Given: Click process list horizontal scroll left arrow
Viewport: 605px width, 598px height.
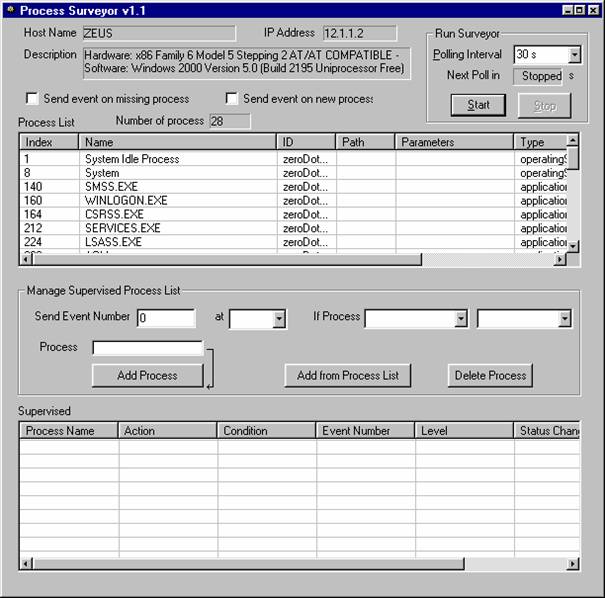Looking at the screenshot, I should coord(25,260).
